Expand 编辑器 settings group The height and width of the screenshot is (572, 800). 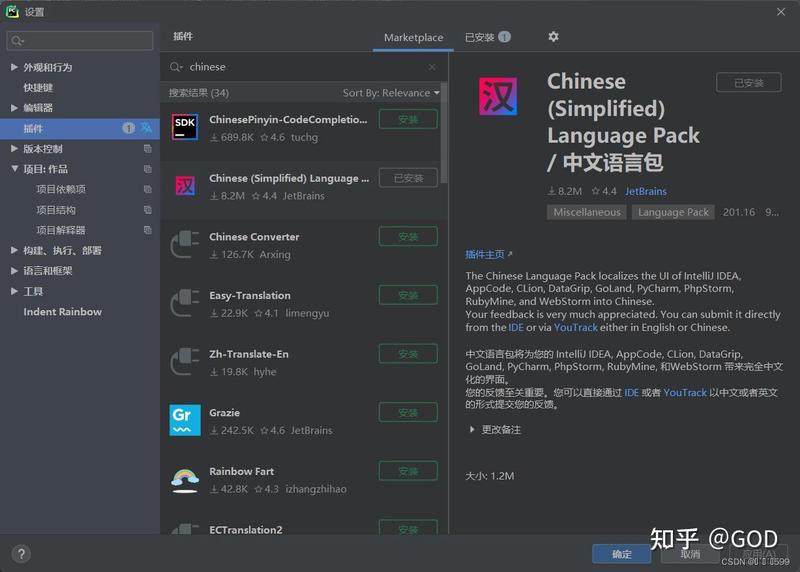[14, 108]
